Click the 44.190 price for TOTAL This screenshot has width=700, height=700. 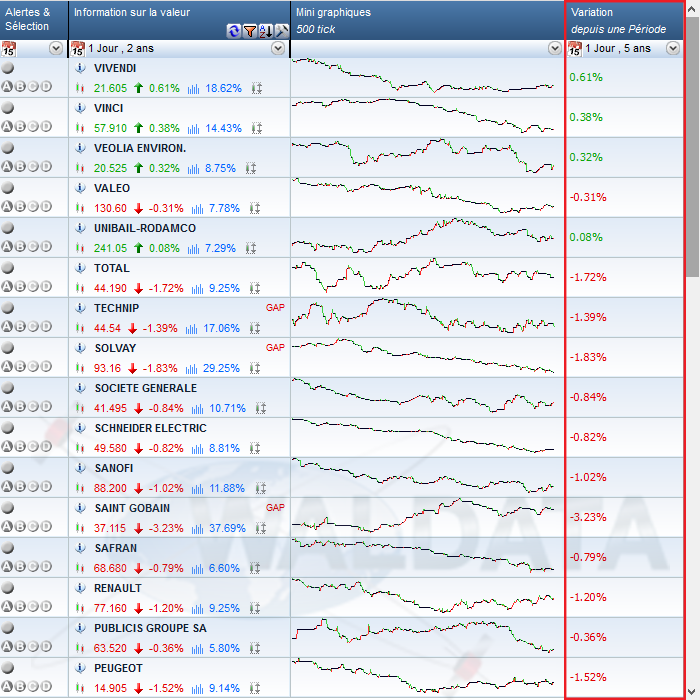110,288
